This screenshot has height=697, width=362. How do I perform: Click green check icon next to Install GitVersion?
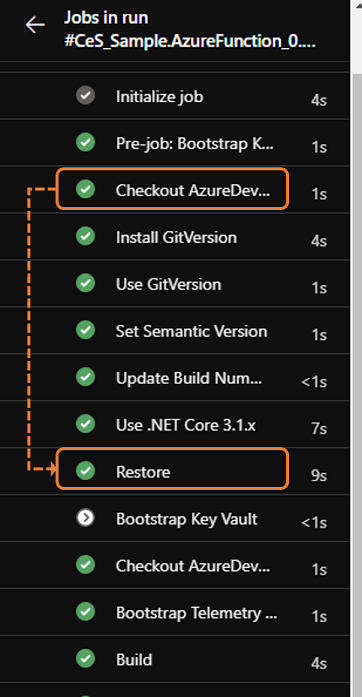(85, 236)
